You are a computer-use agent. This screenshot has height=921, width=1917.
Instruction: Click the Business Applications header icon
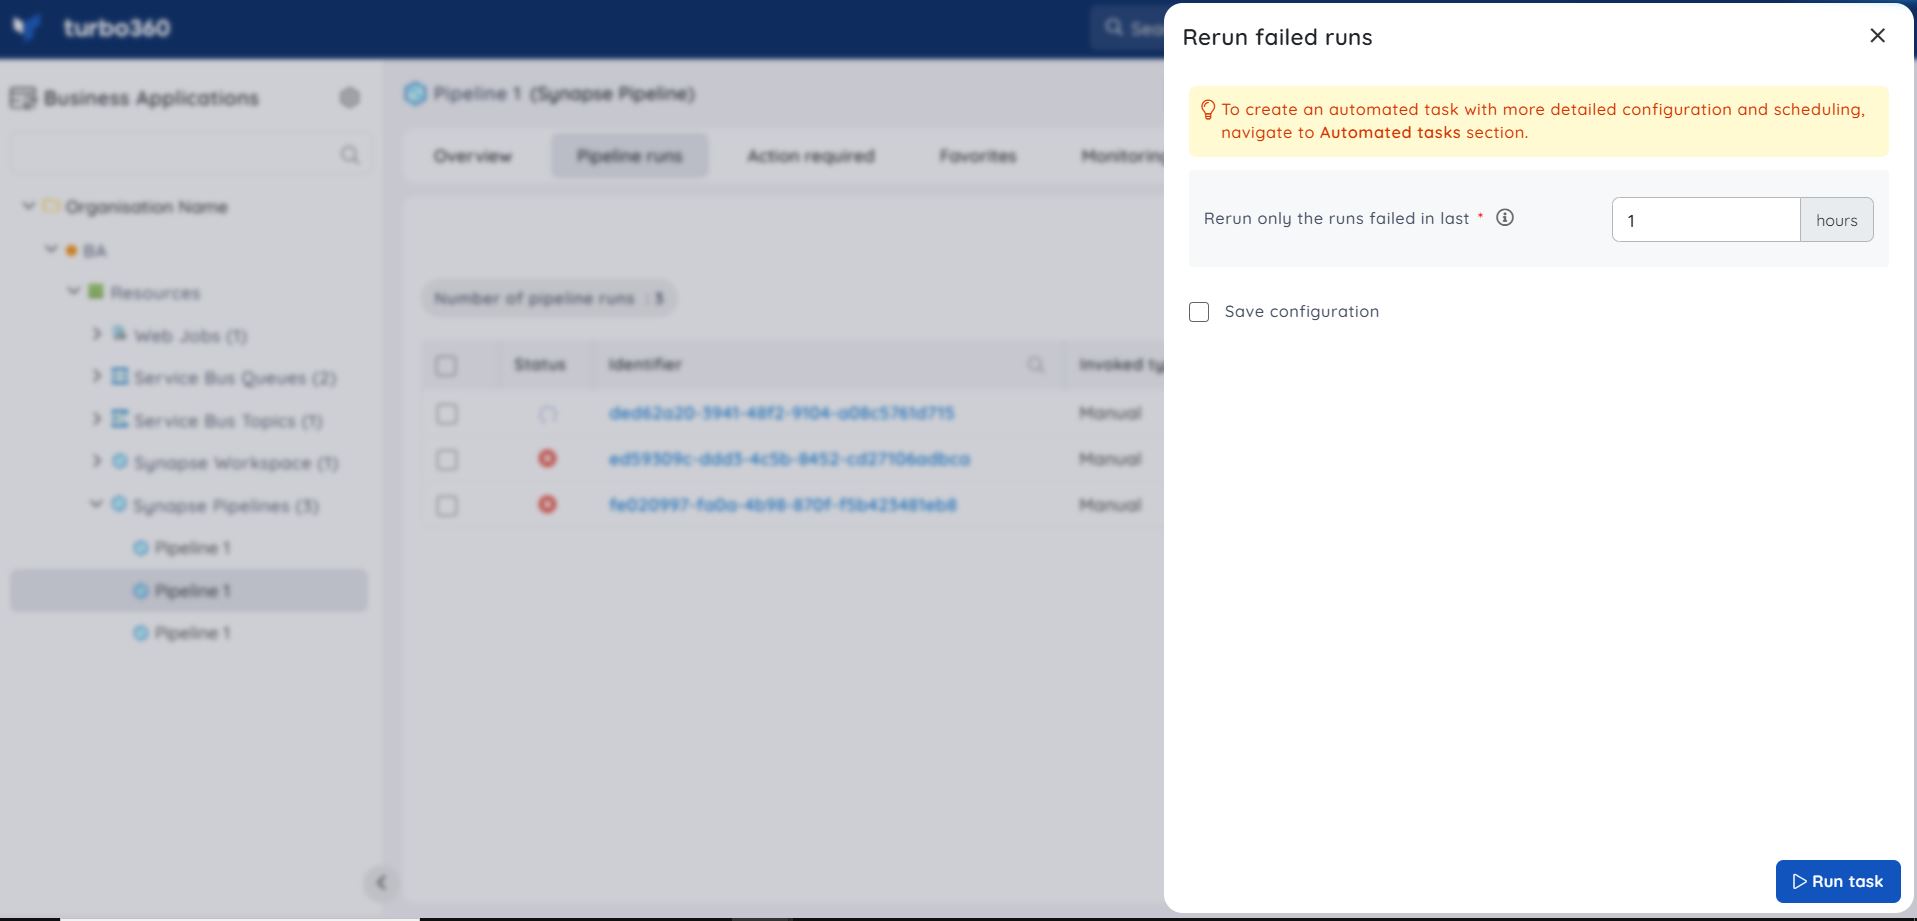point(22,98)
